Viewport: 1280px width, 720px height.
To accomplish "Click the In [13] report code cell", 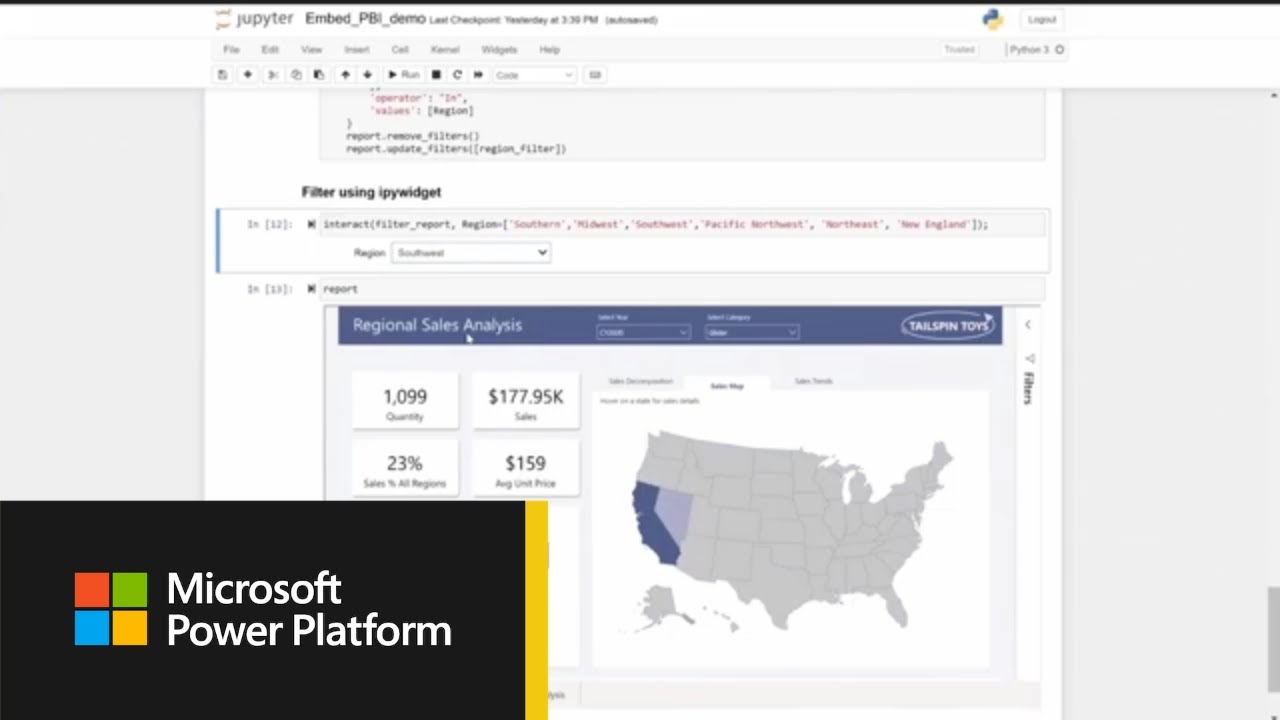I will click(683, 289).
